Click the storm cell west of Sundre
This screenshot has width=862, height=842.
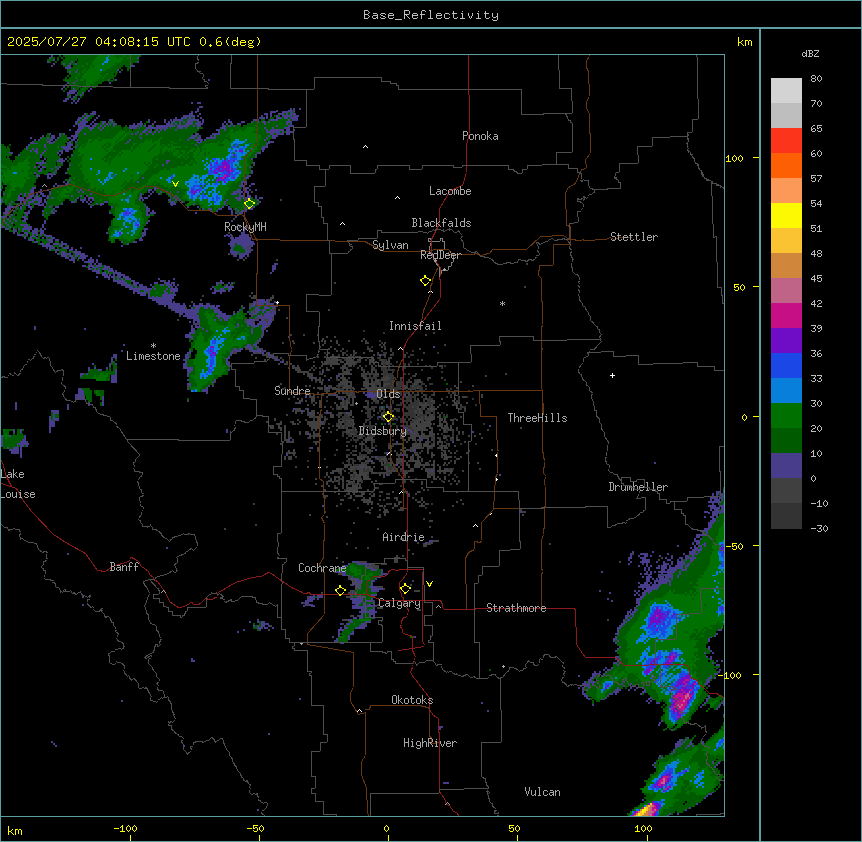pos(212,352)
